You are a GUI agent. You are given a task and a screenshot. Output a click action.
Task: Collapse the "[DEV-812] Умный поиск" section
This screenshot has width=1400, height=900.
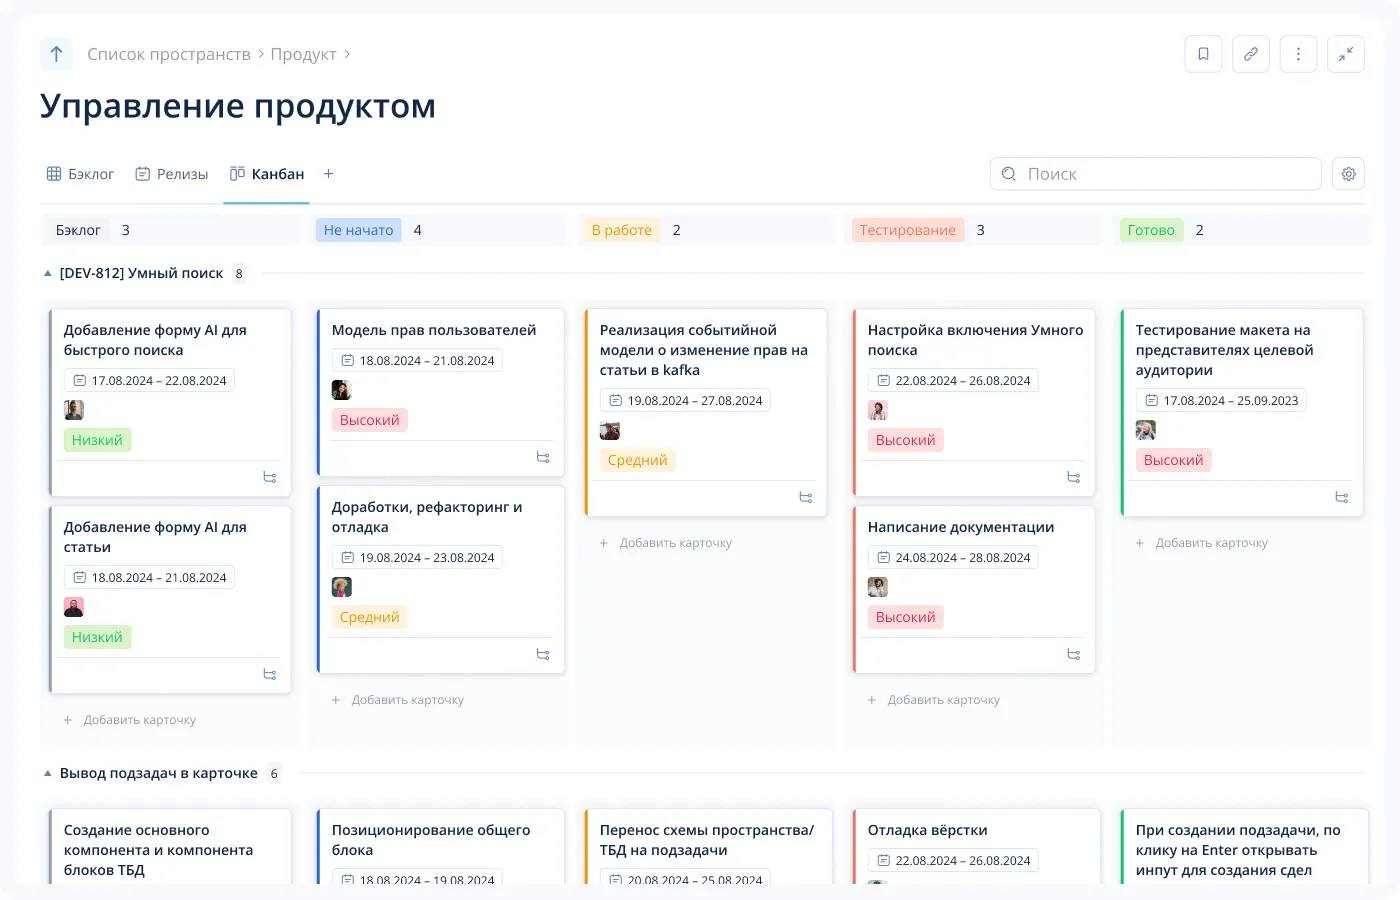(x=46, y=272)
